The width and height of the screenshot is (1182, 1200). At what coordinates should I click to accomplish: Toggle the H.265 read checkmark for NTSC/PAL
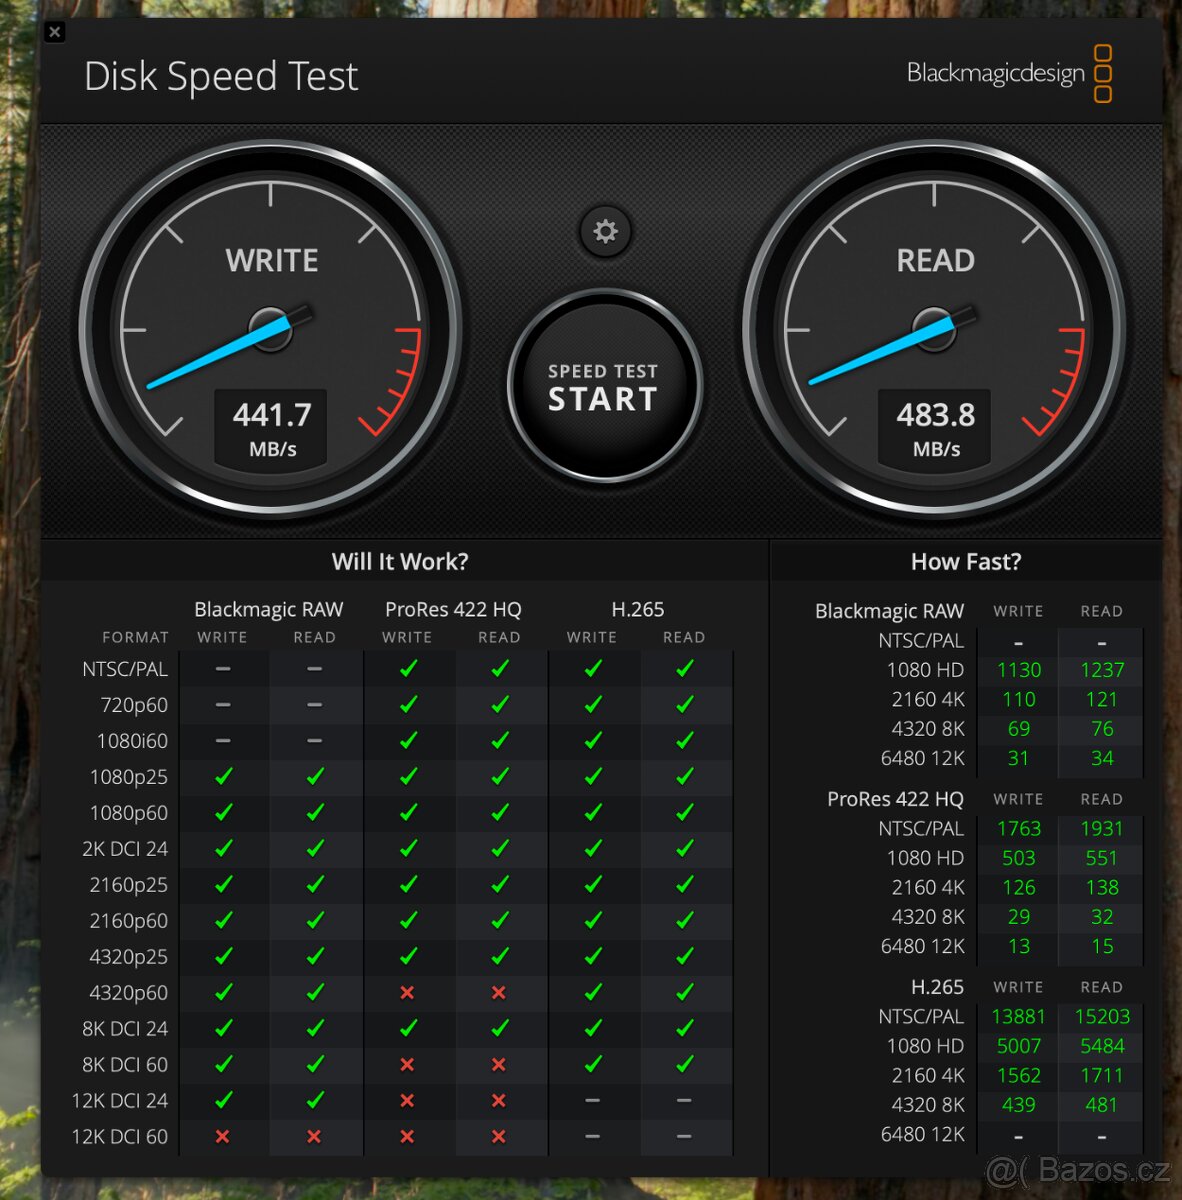click(x=686, y=668)
